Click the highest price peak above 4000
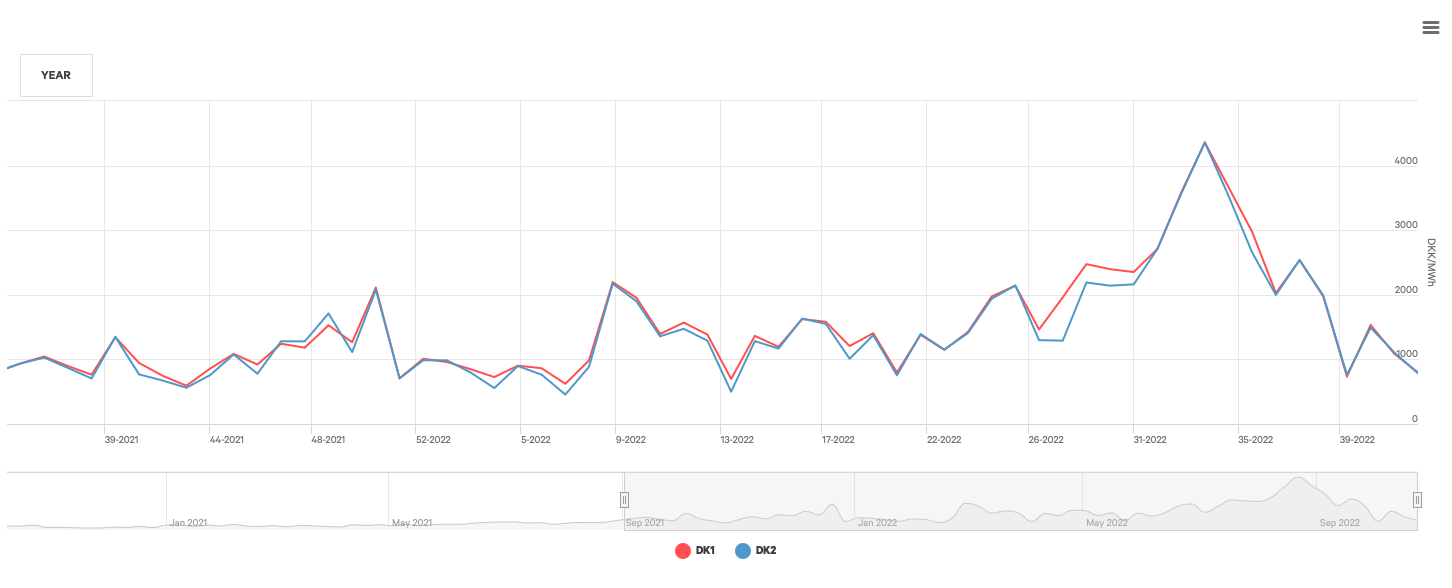Image resolution: width=1452 pixels, height=588 pixels. (x=1204, y=143)
